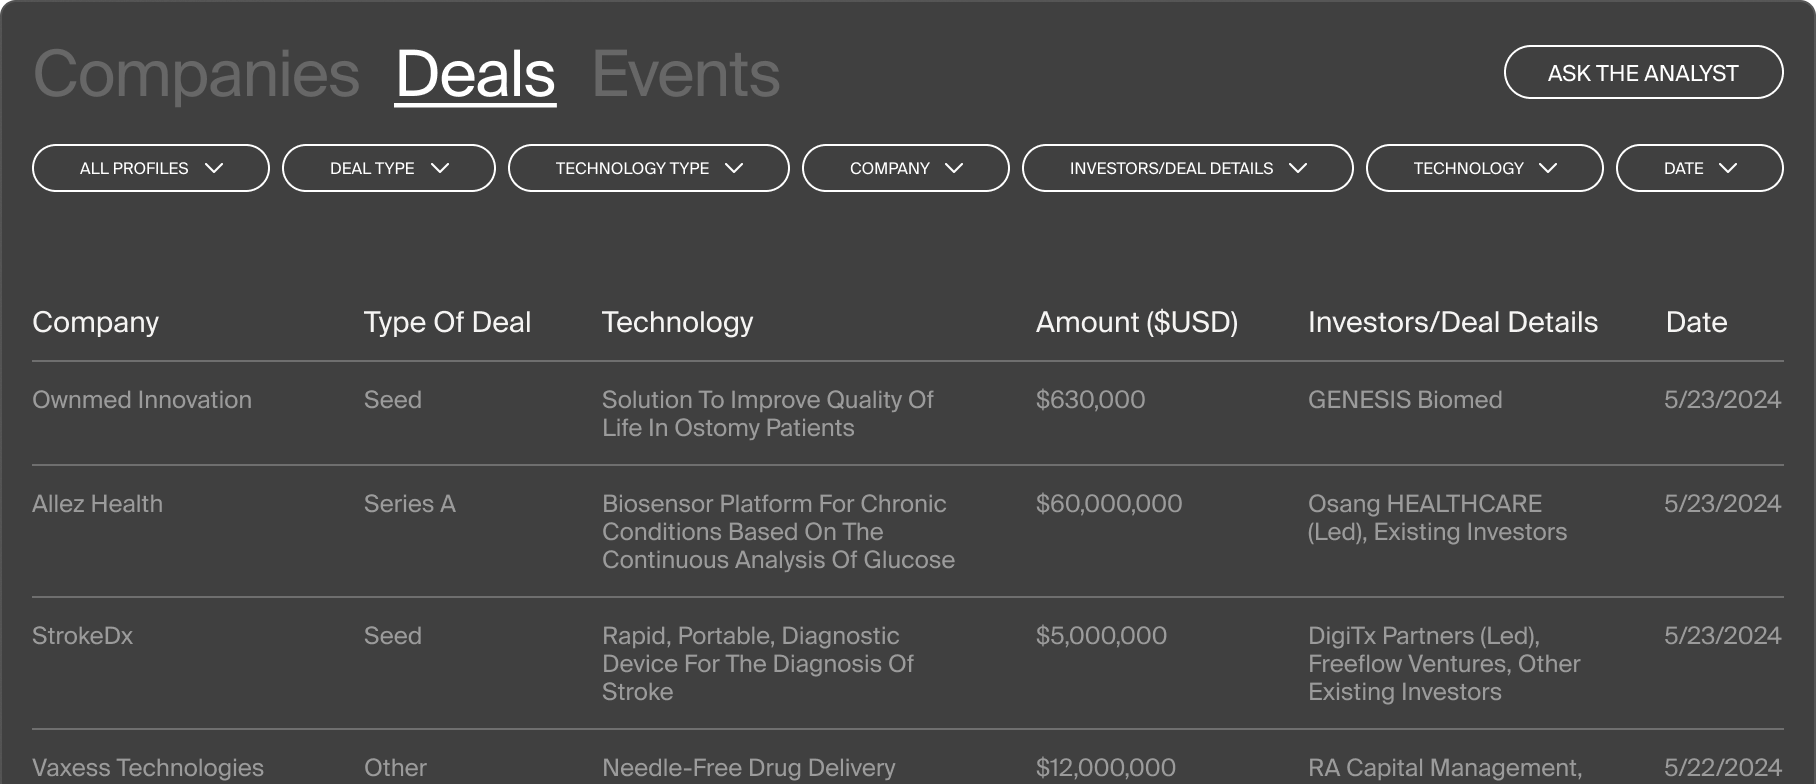
Task: Click the Needle-Free Drug Delivery text
Action: click(748, 767)
